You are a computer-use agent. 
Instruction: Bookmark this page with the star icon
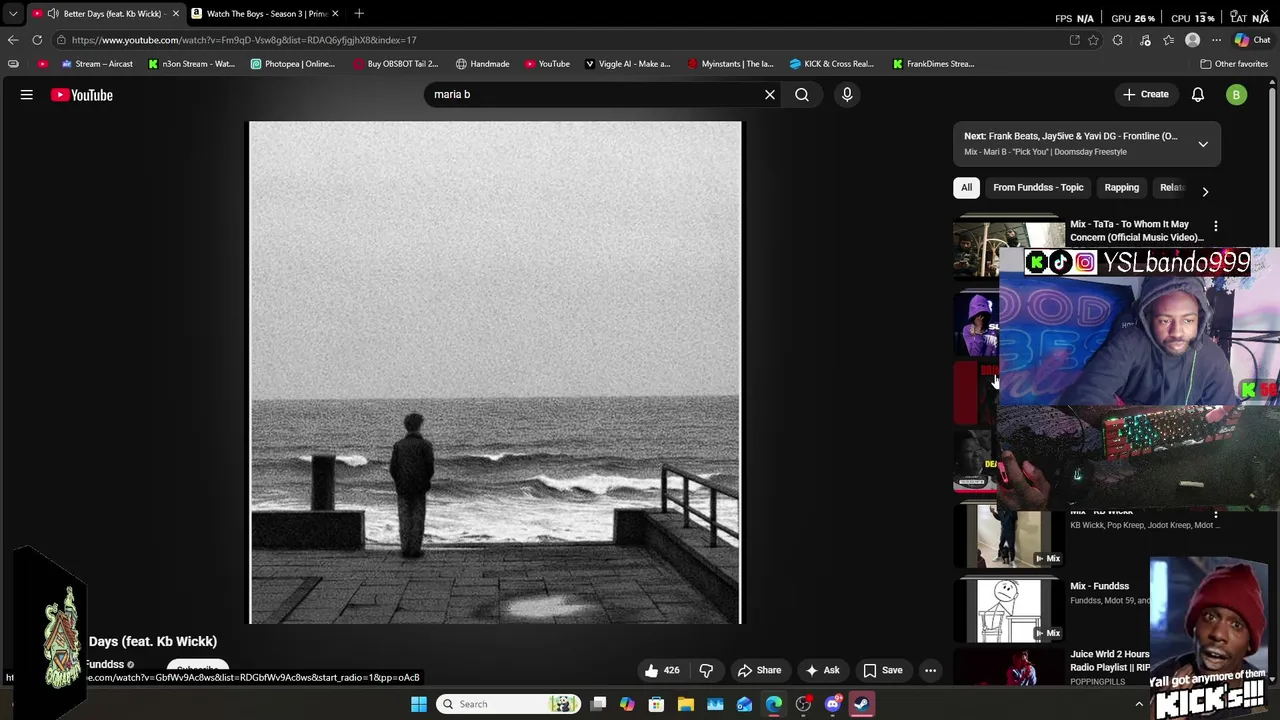tap(1093, 40)
